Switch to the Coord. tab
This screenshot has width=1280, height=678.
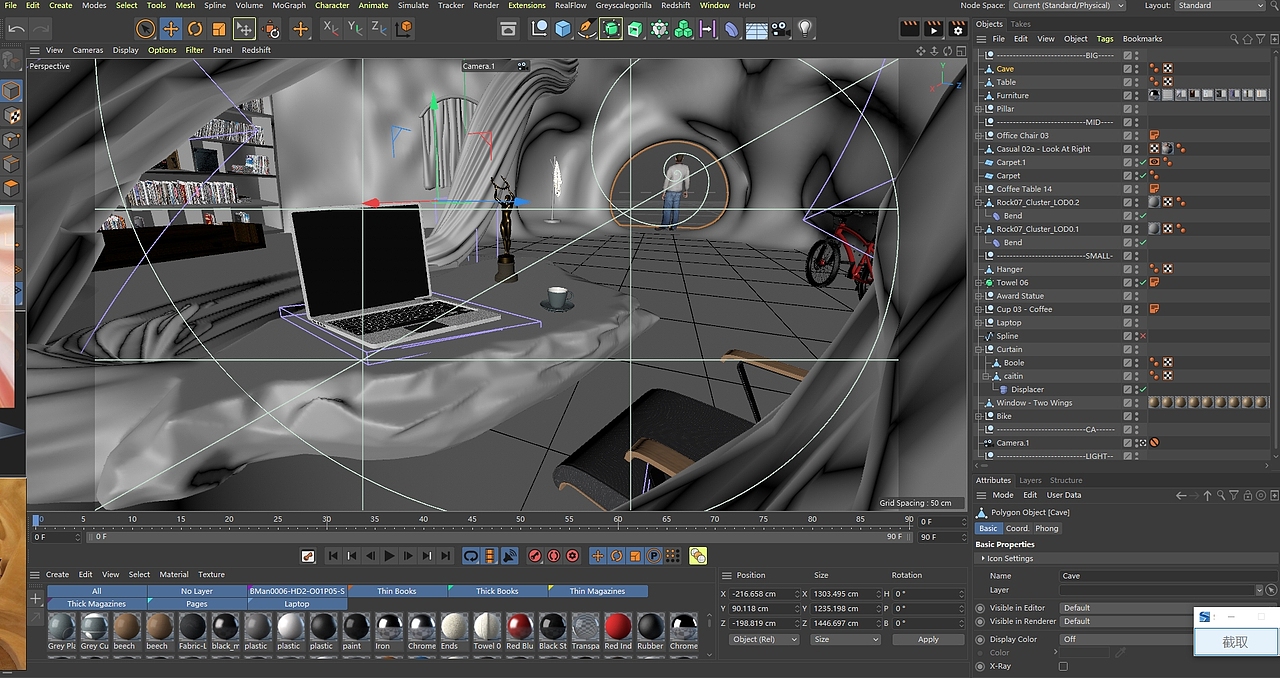[x=1017, y=528]
